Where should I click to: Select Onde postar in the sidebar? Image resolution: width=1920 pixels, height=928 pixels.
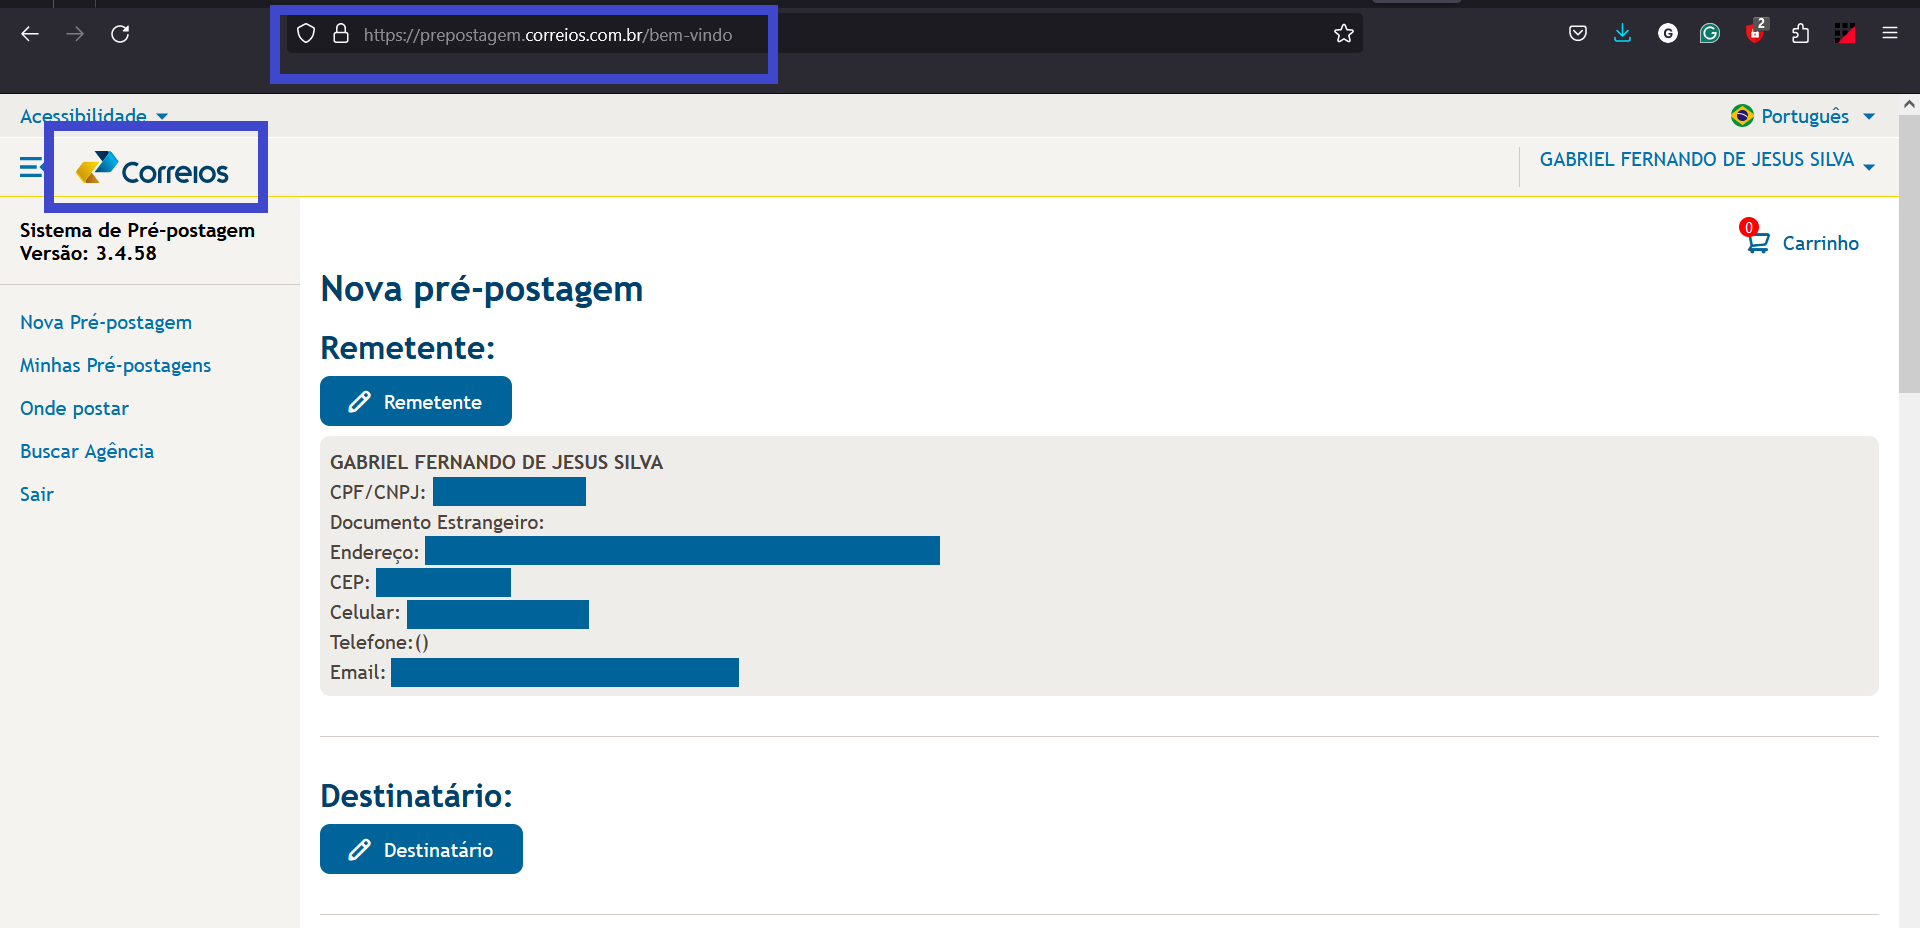[74, 408]
